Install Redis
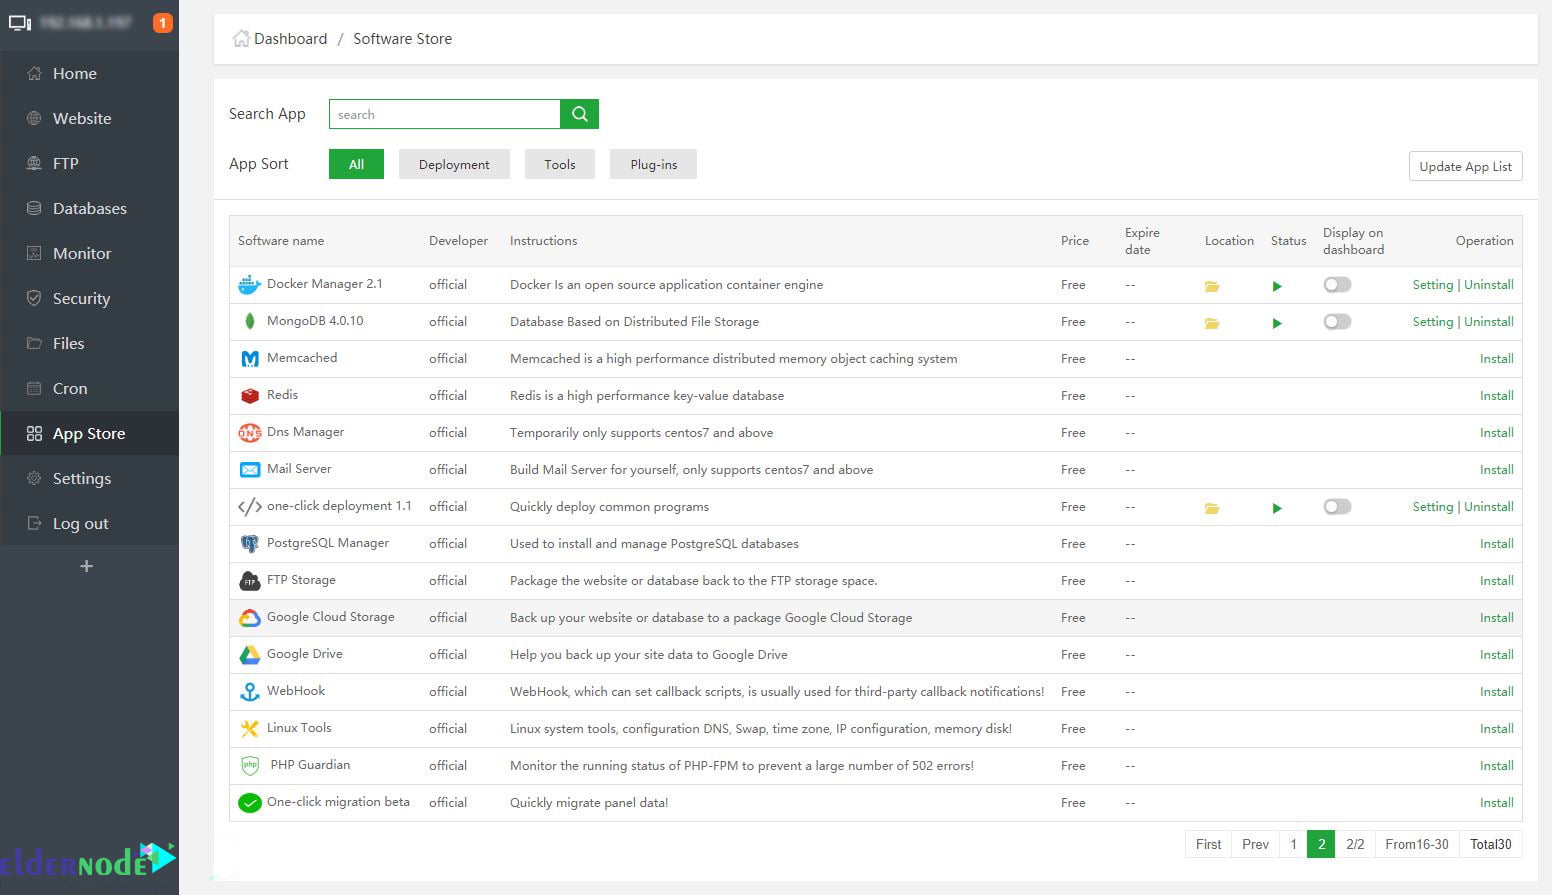The height and width of the screenshot is (895, 1552). tap(1496, 395)
